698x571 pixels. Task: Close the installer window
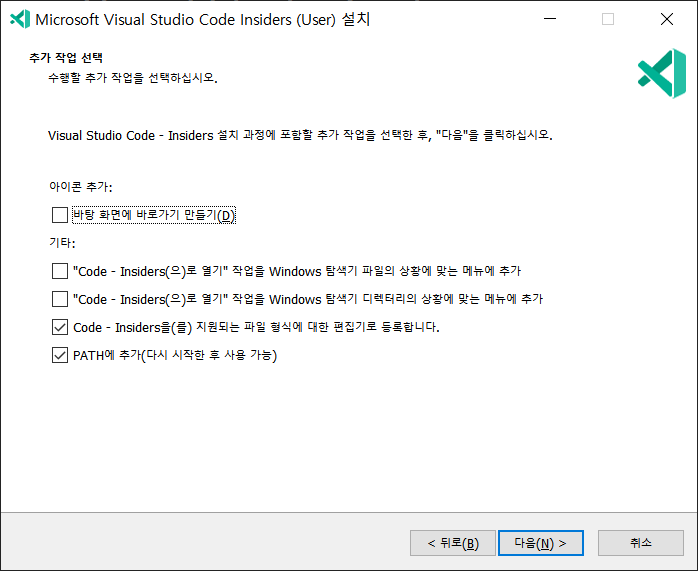coord(666,19)
